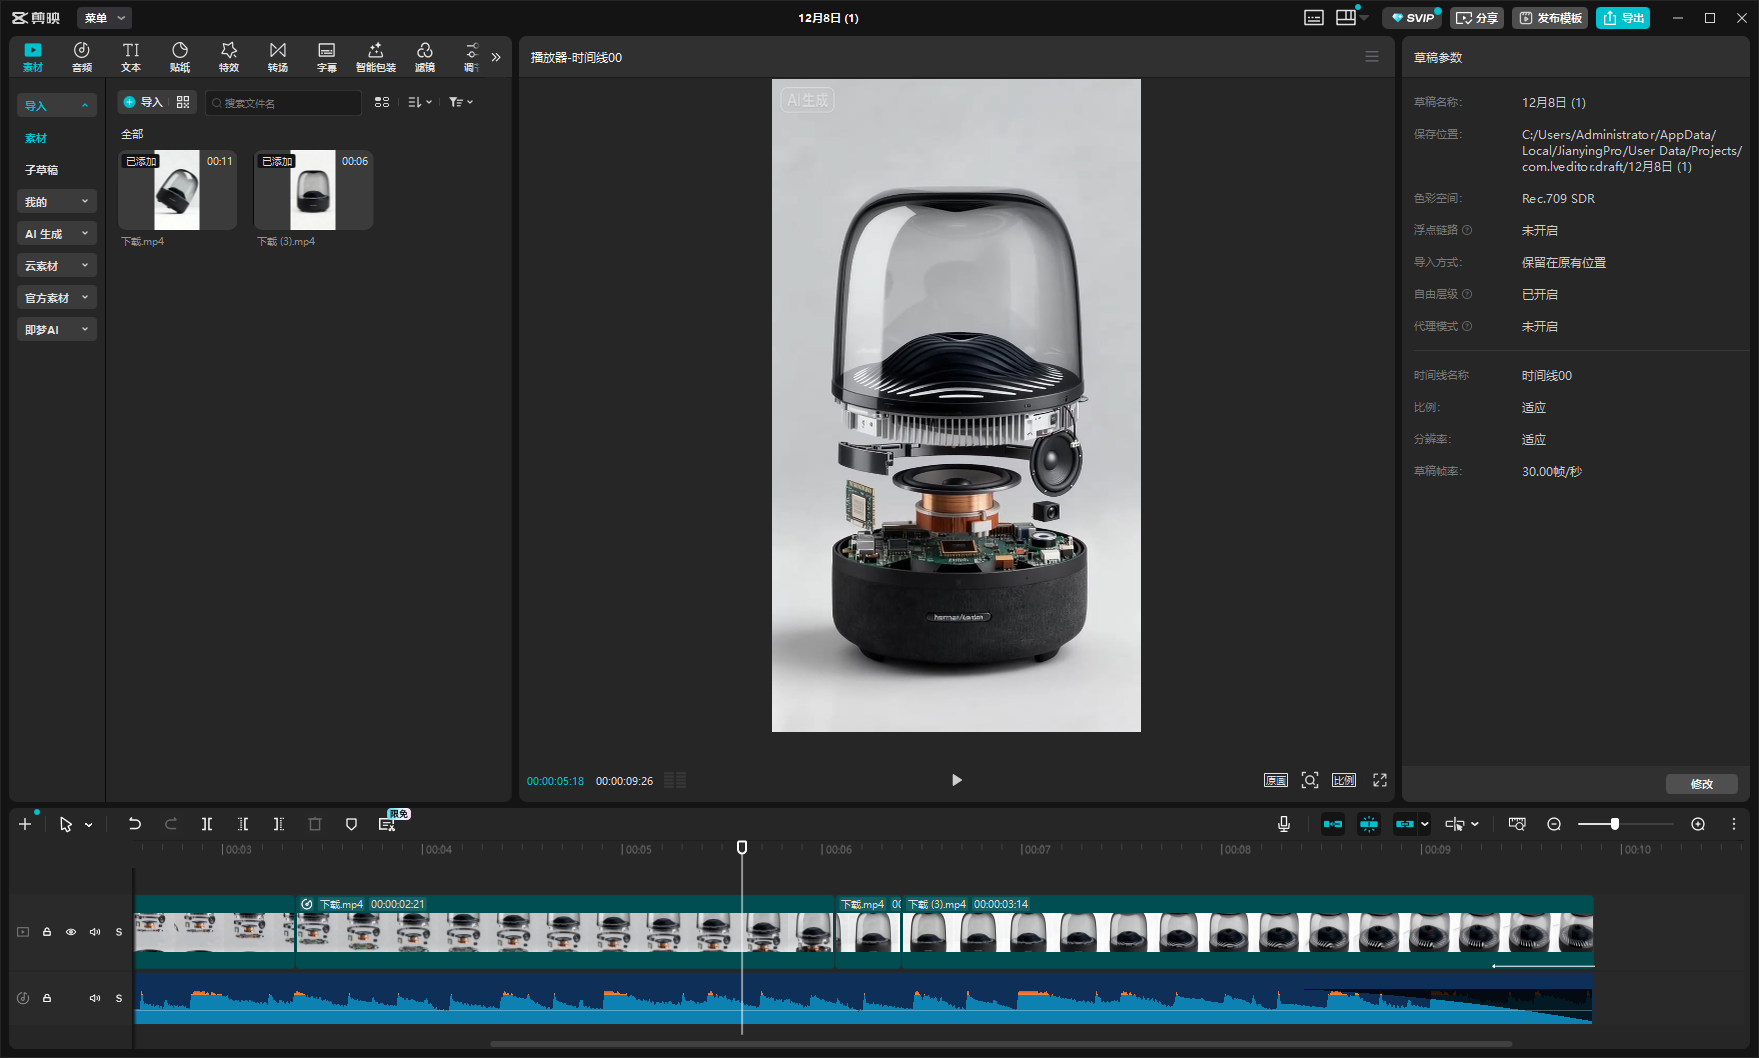This screenshot has width=1759, height=1058.
Task: Expand the 云素材 section
Action: point(56,266)
